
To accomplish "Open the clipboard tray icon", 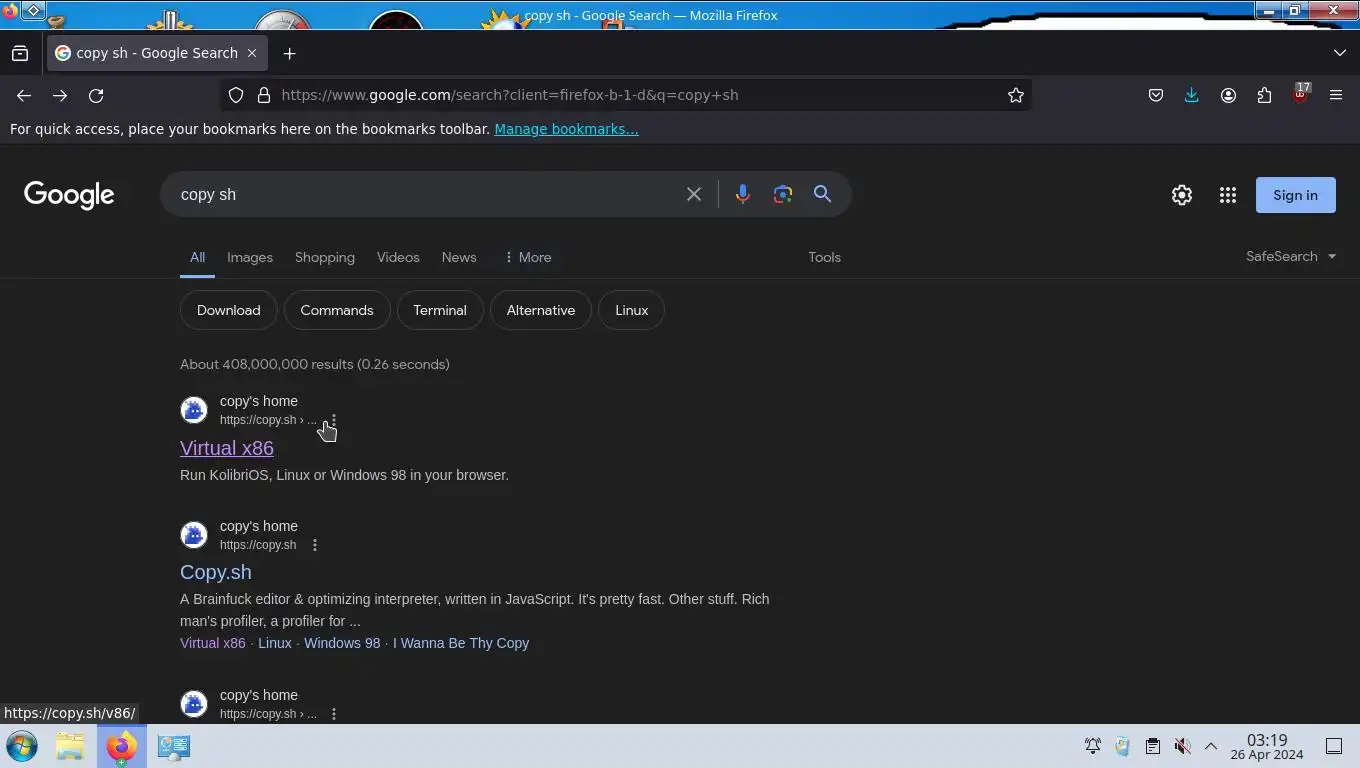I will tap(1152, 746).
